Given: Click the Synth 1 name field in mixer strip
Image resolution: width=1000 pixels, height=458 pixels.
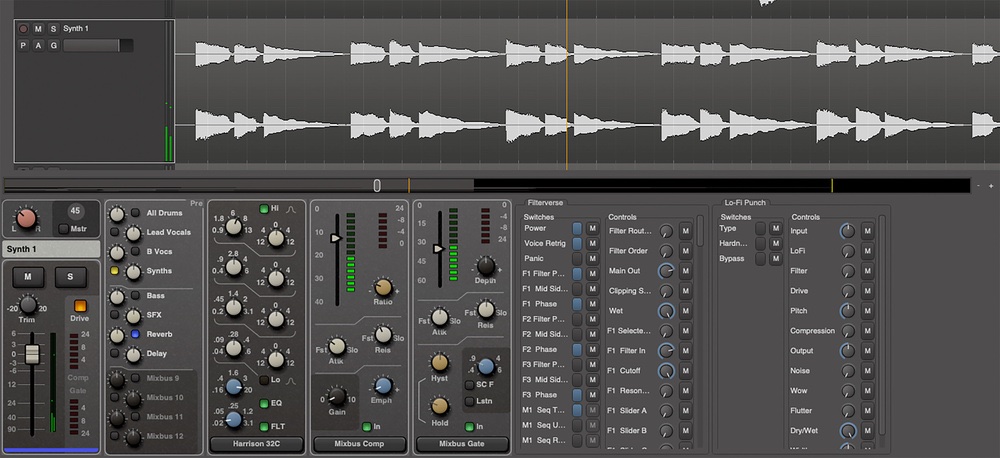Looking at the screenshot, I should click(50, 249).
